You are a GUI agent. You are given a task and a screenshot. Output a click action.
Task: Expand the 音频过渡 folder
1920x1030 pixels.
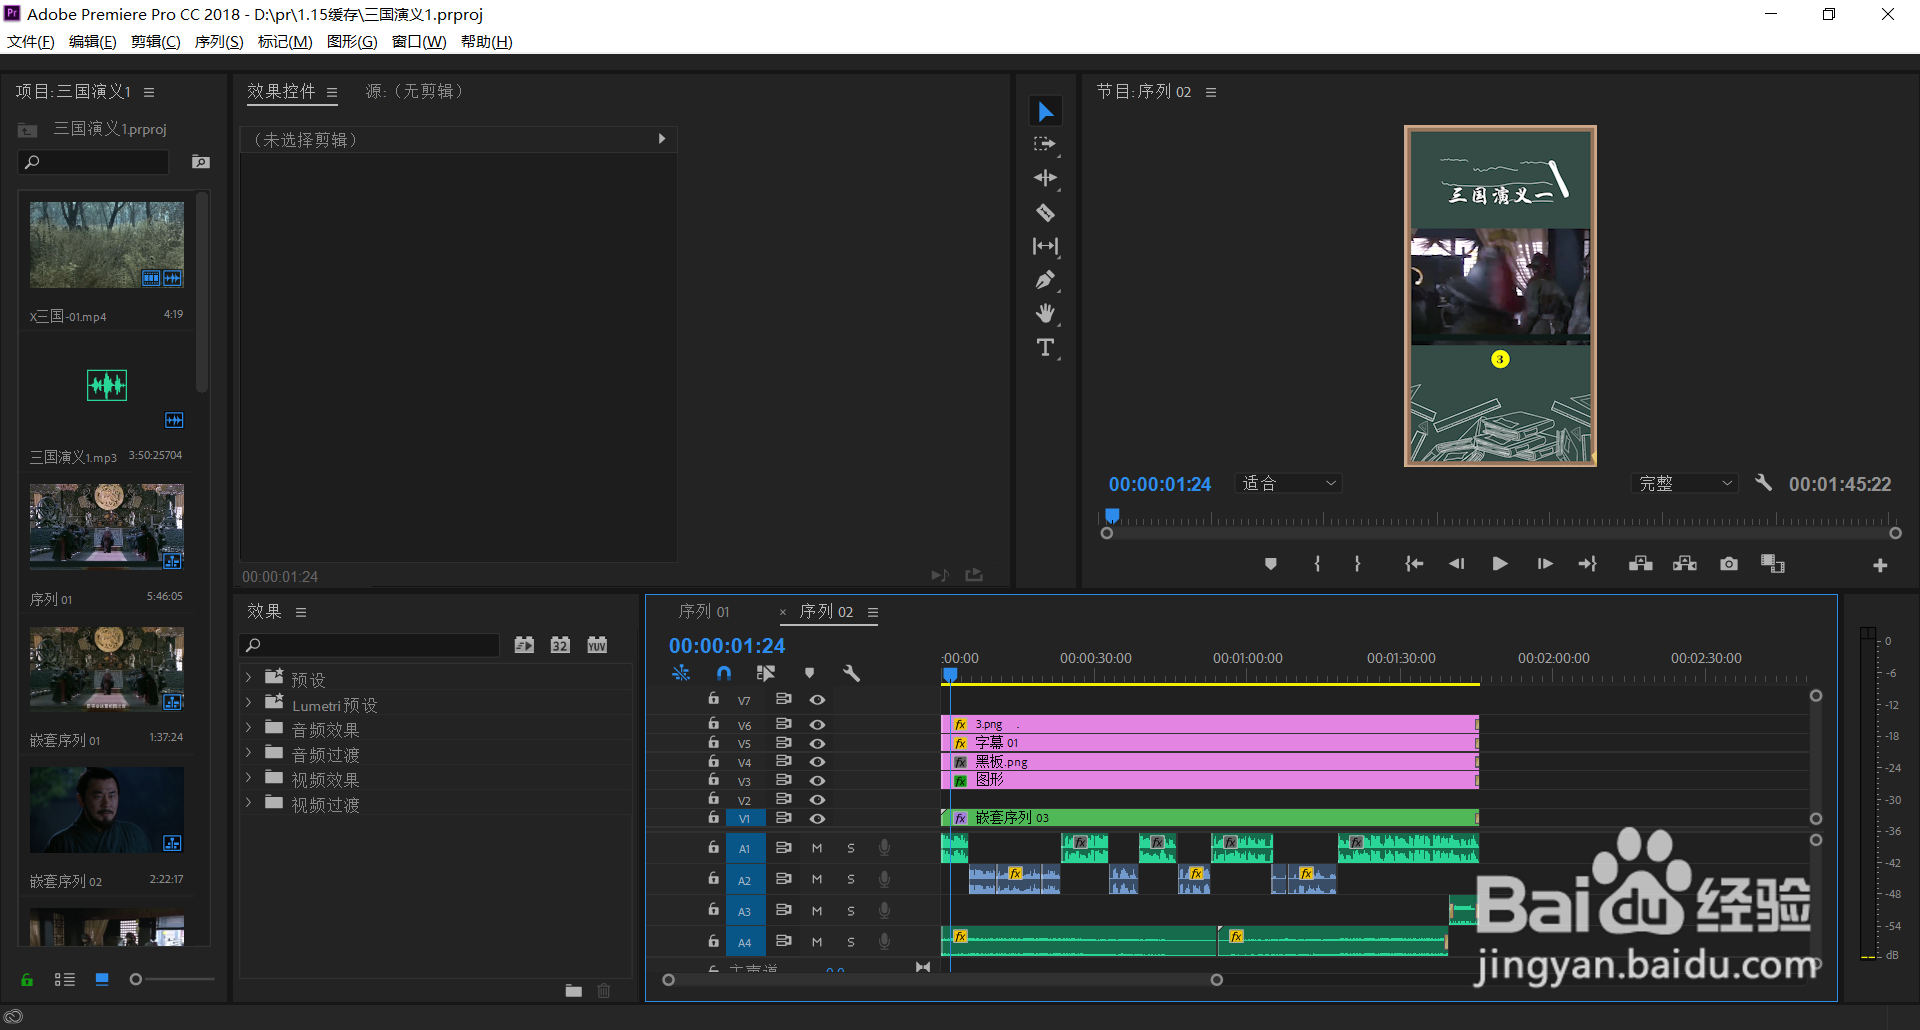(248, 753)
